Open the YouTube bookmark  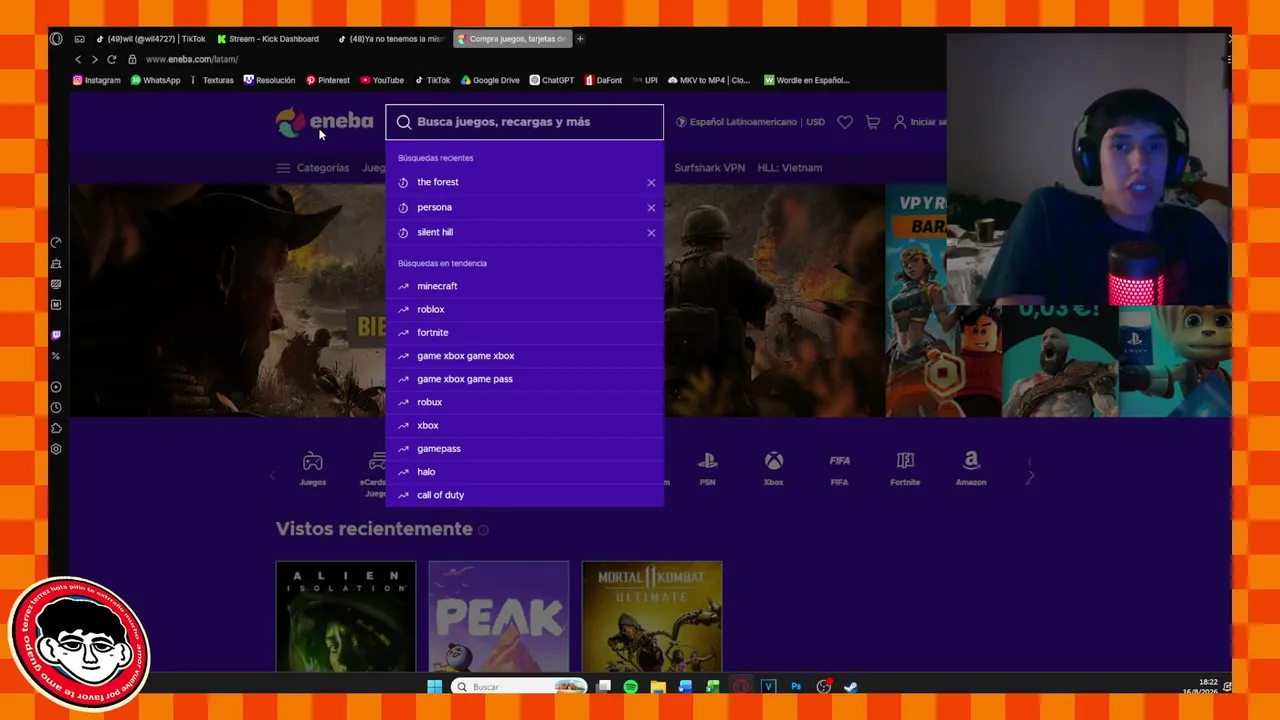(x=382, y=80)
